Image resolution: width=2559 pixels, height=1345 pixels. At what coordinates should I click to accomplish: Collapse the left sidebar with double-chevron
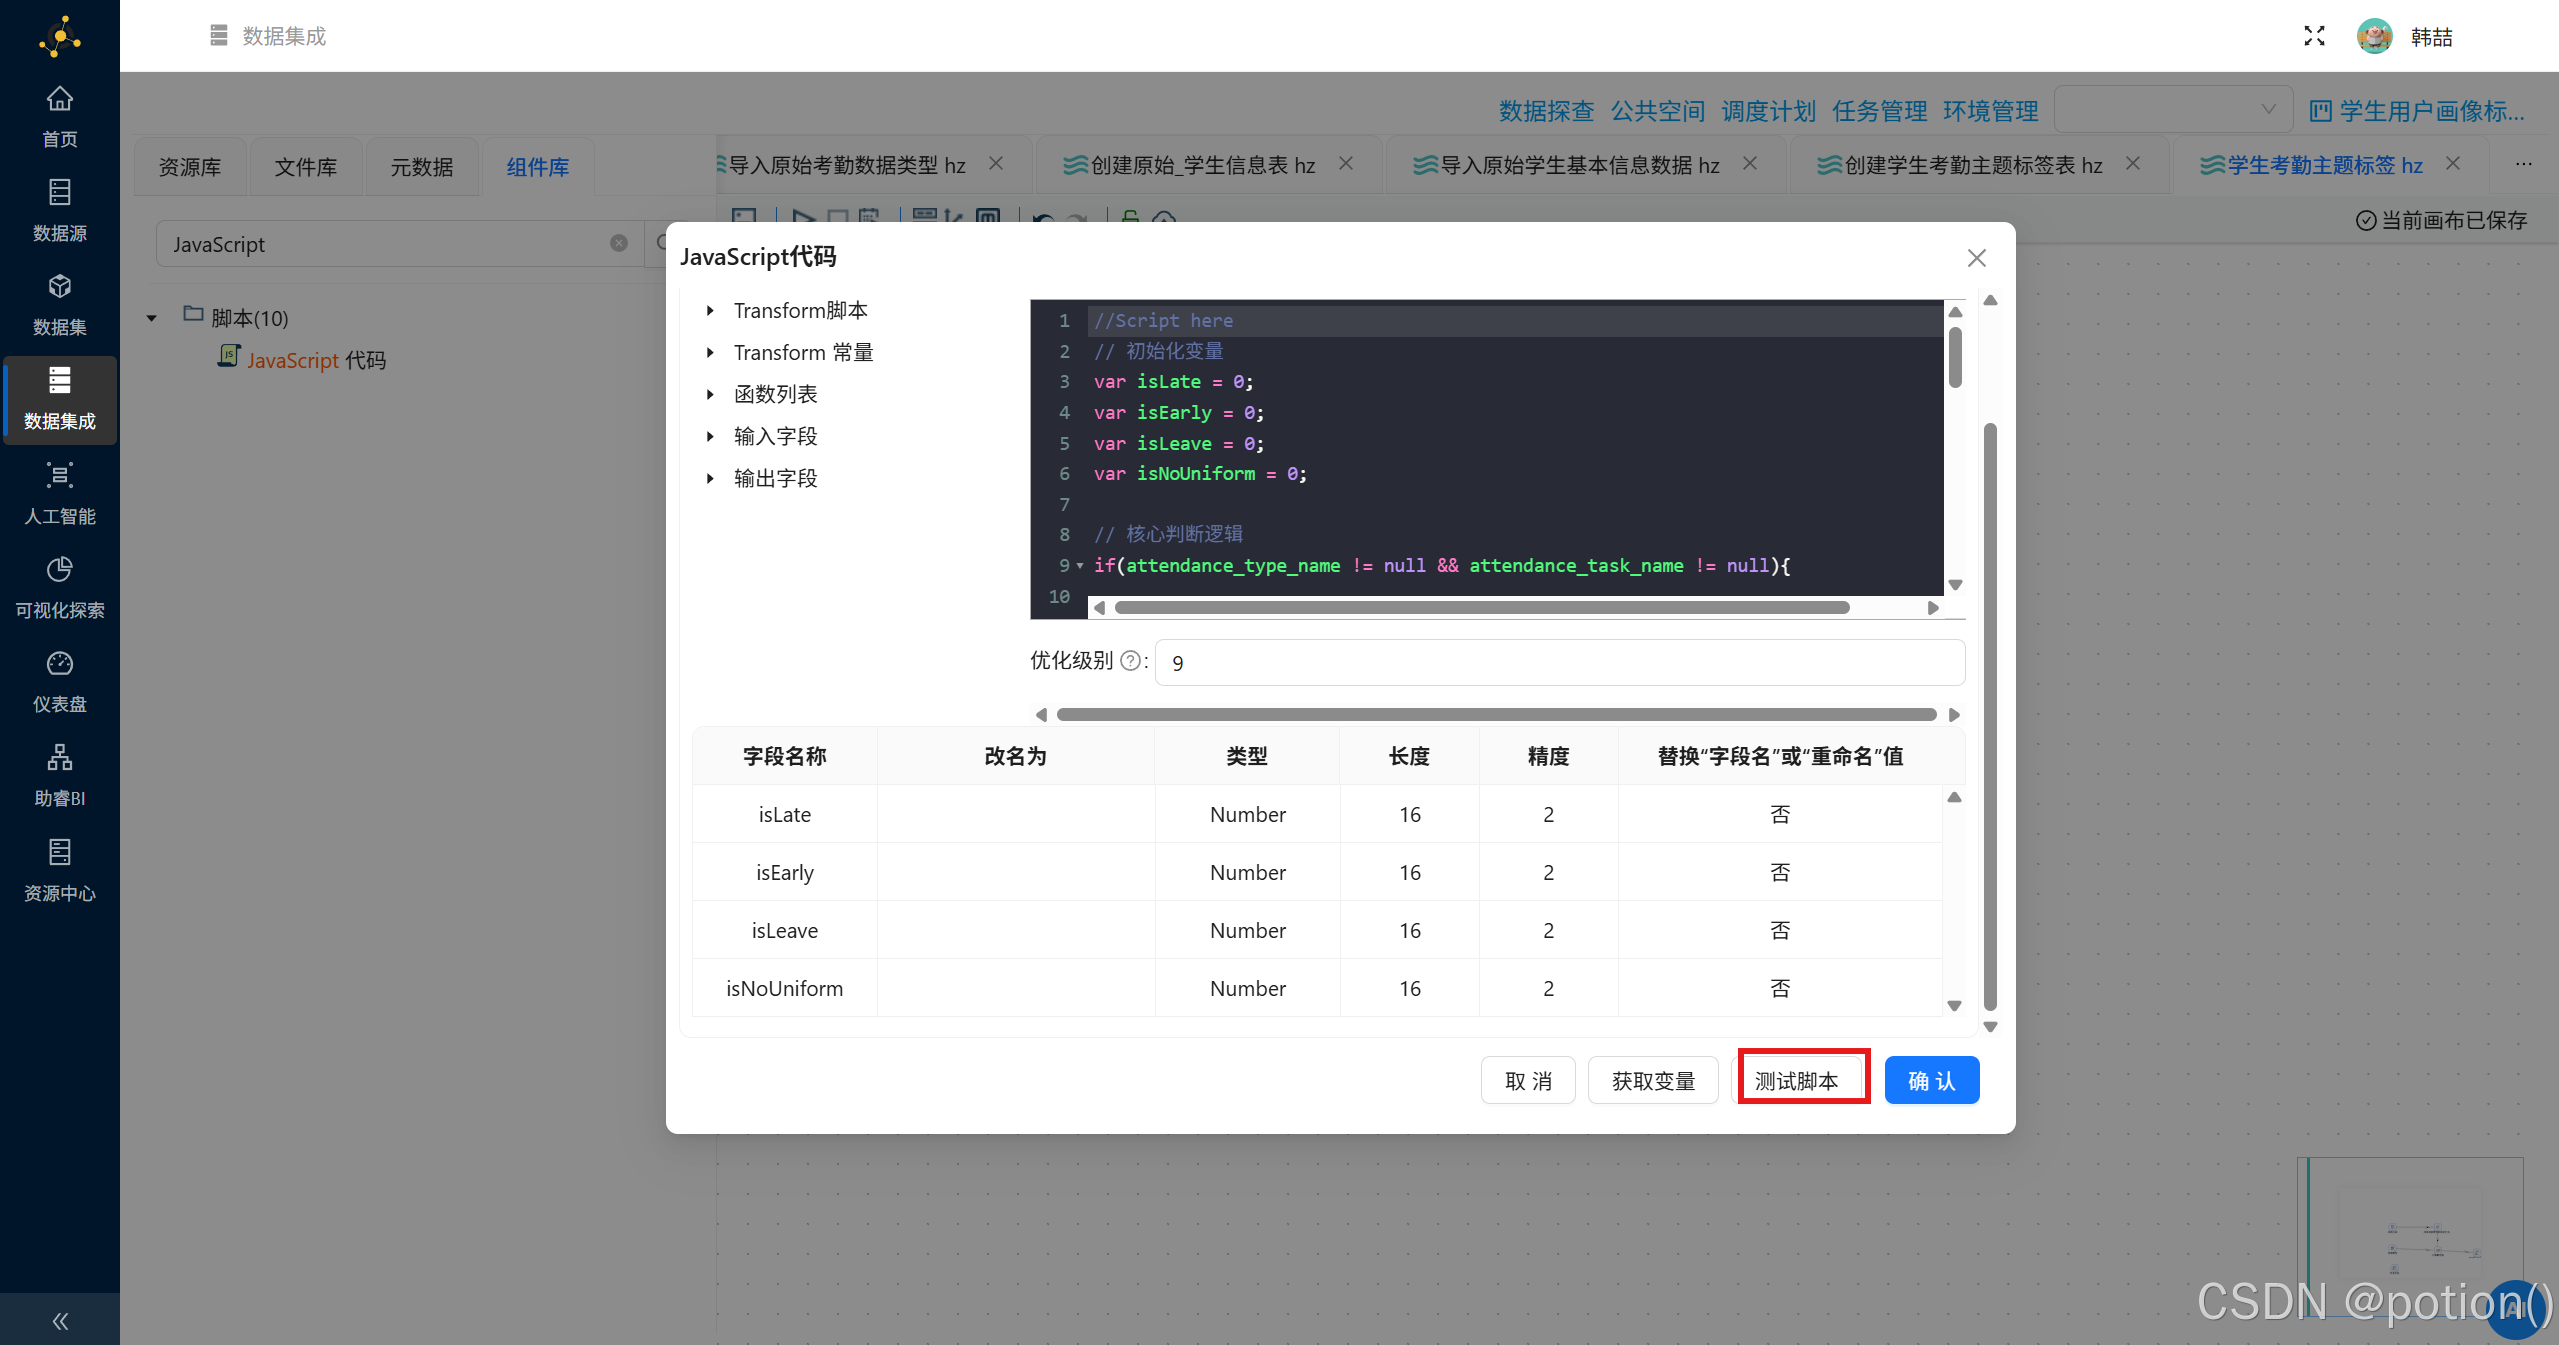60,1321
